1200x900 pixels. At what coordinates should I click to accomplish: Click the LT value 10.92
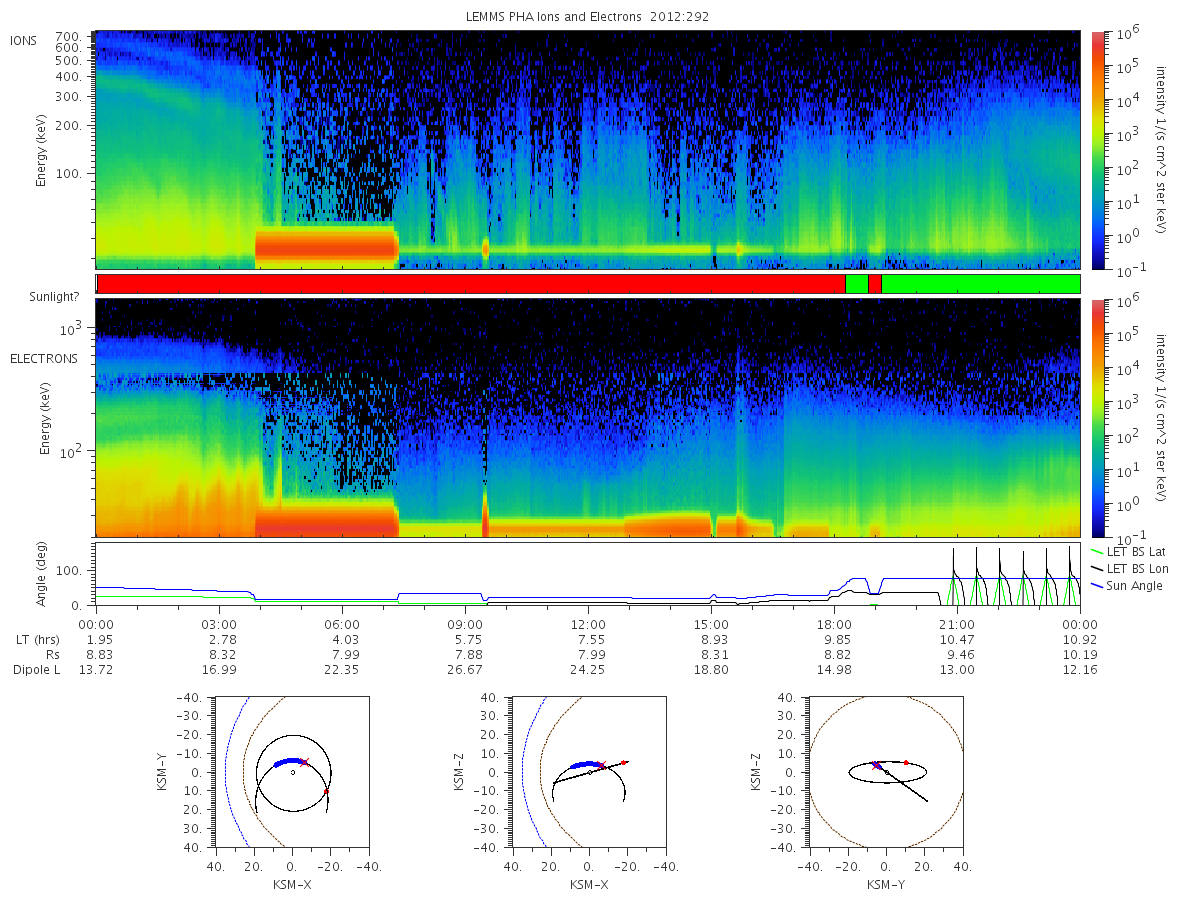(x=1080, y=638)
